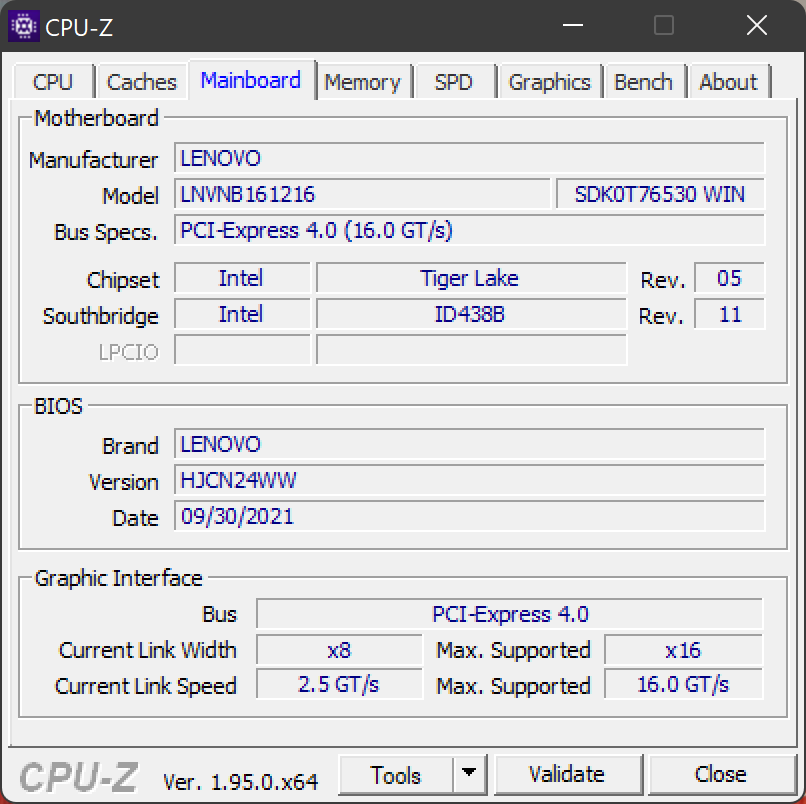The height and width of the screenshot is (804, 806).
Task: Select BIOS Version HJCN24WW
Action: click(469, 480)
